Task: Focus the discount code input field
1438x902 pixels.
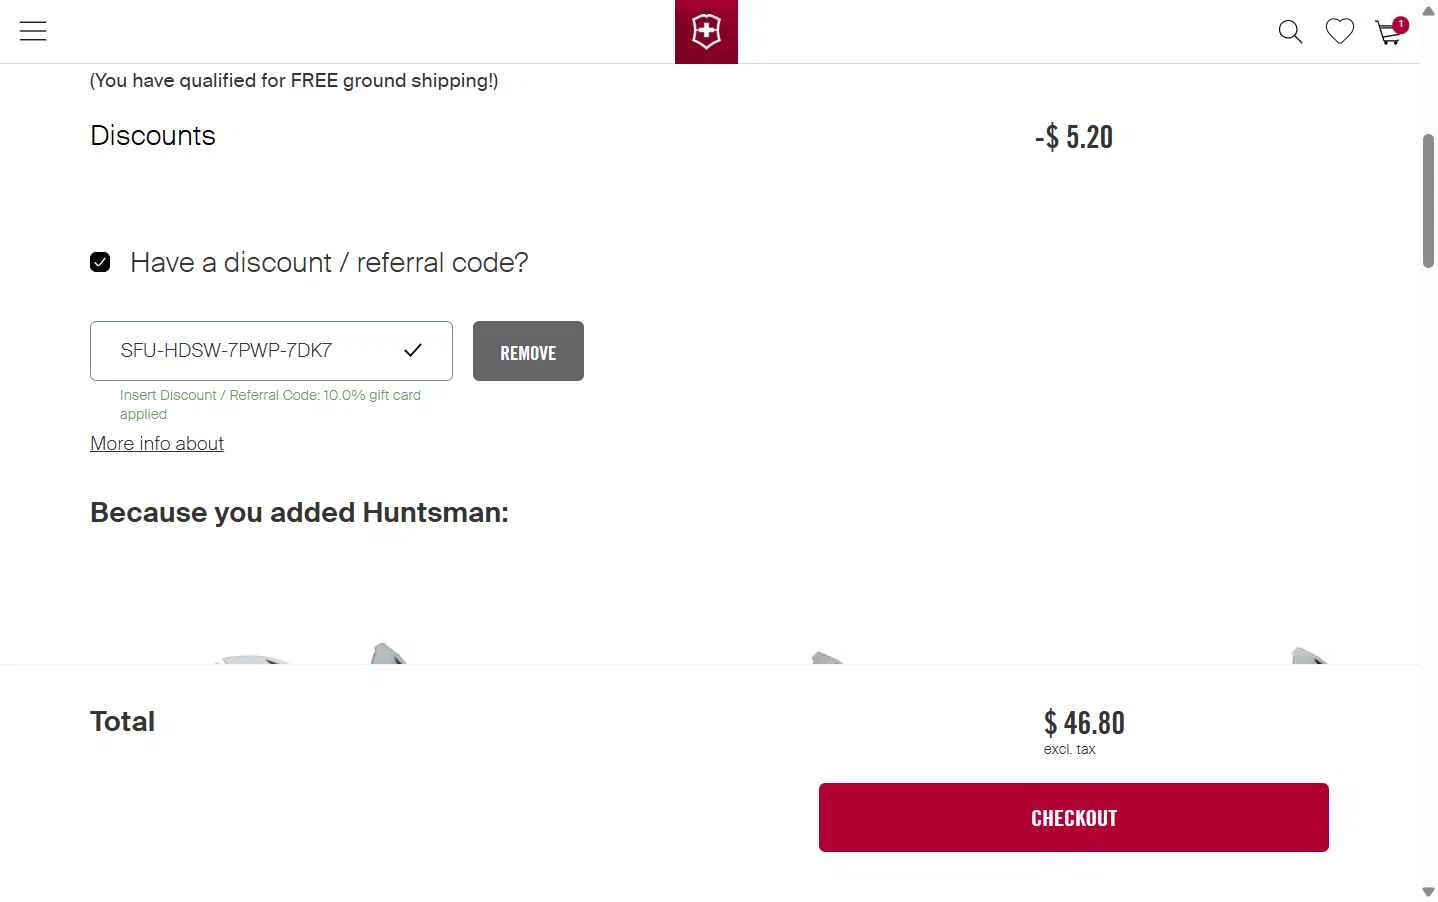Action: coord(271,351)
